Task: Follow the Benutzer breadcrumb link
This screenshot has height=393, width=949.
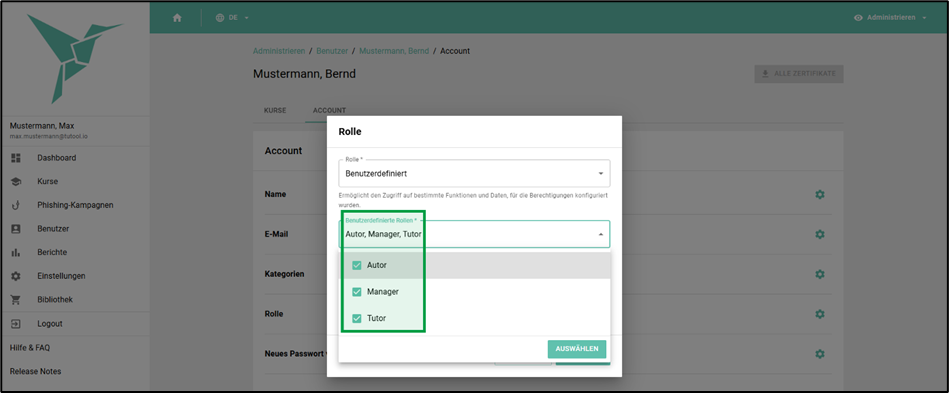Action: pyautogui.click(x=332, y=51)
